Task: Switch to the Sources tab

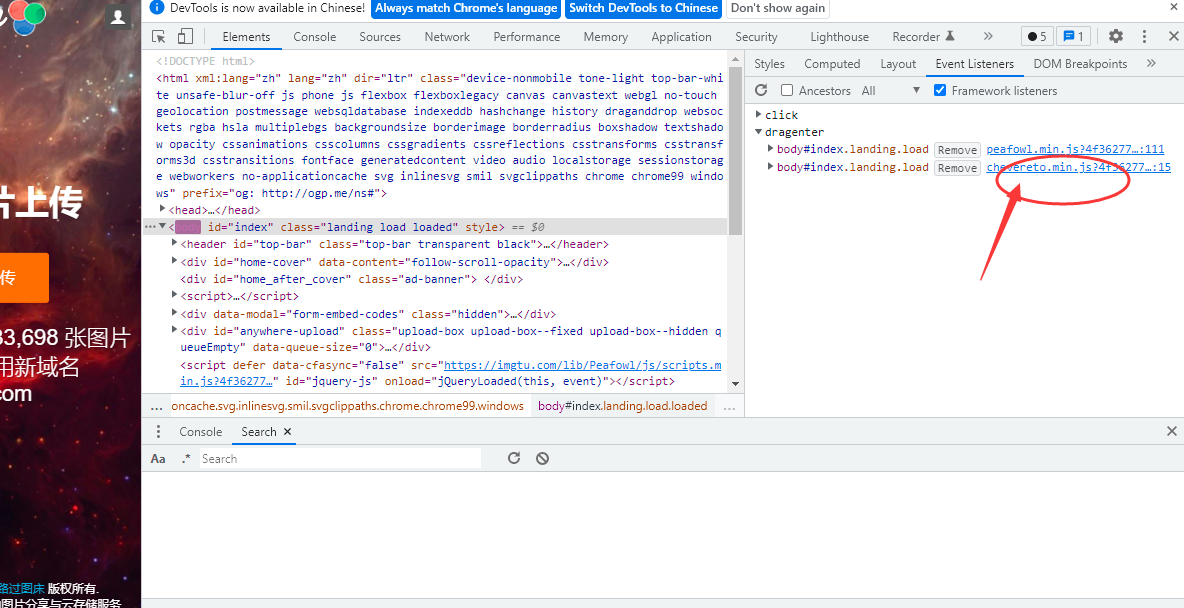Action: coord(380,36)
